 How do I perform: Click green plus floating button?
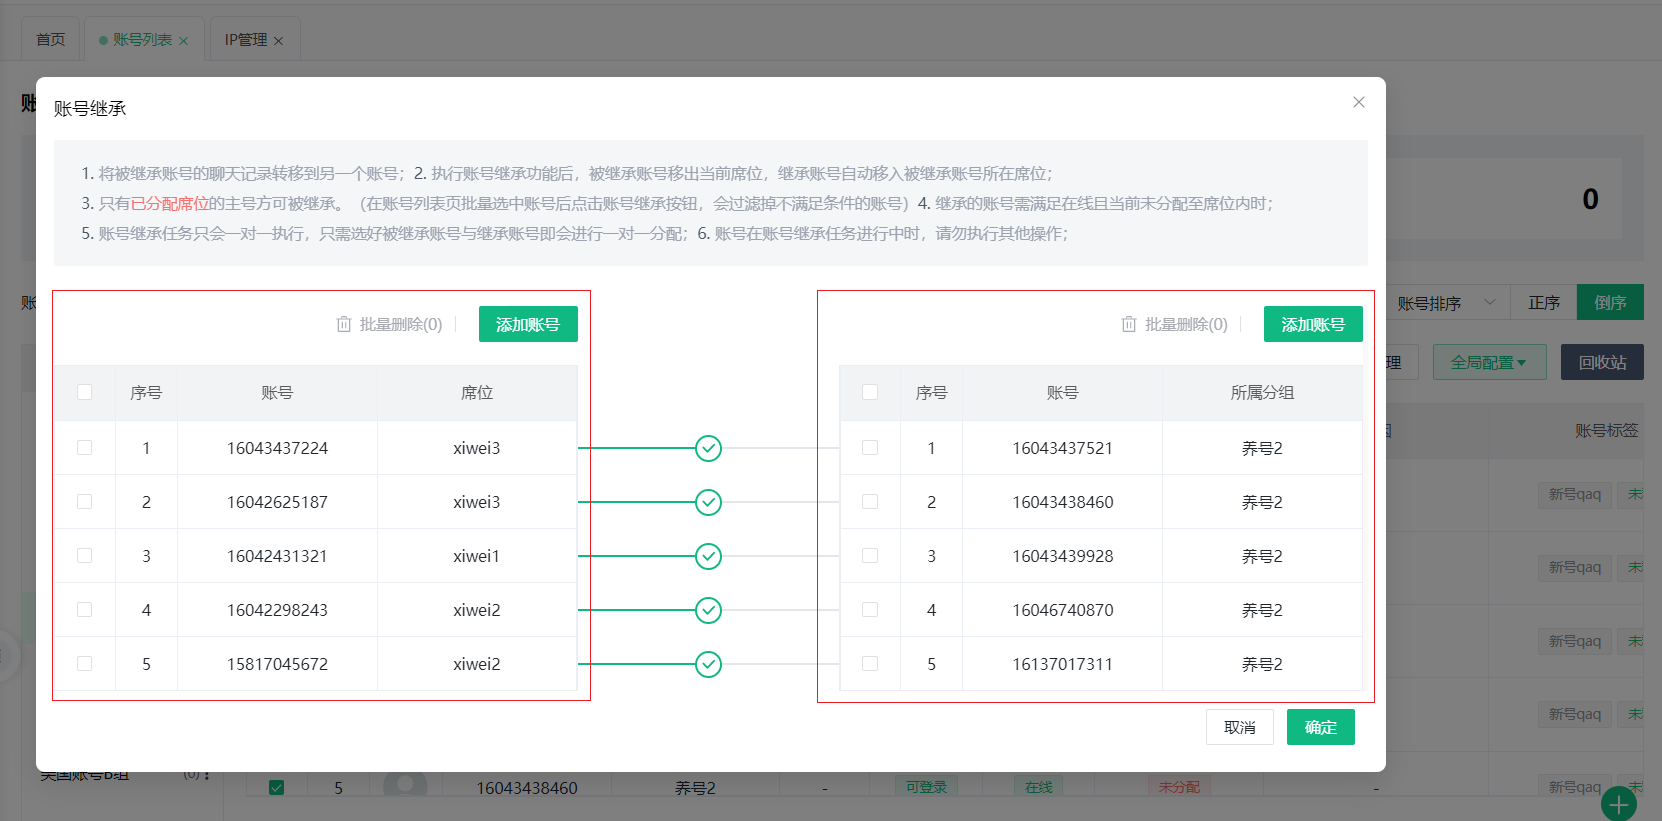(1618, 804)
